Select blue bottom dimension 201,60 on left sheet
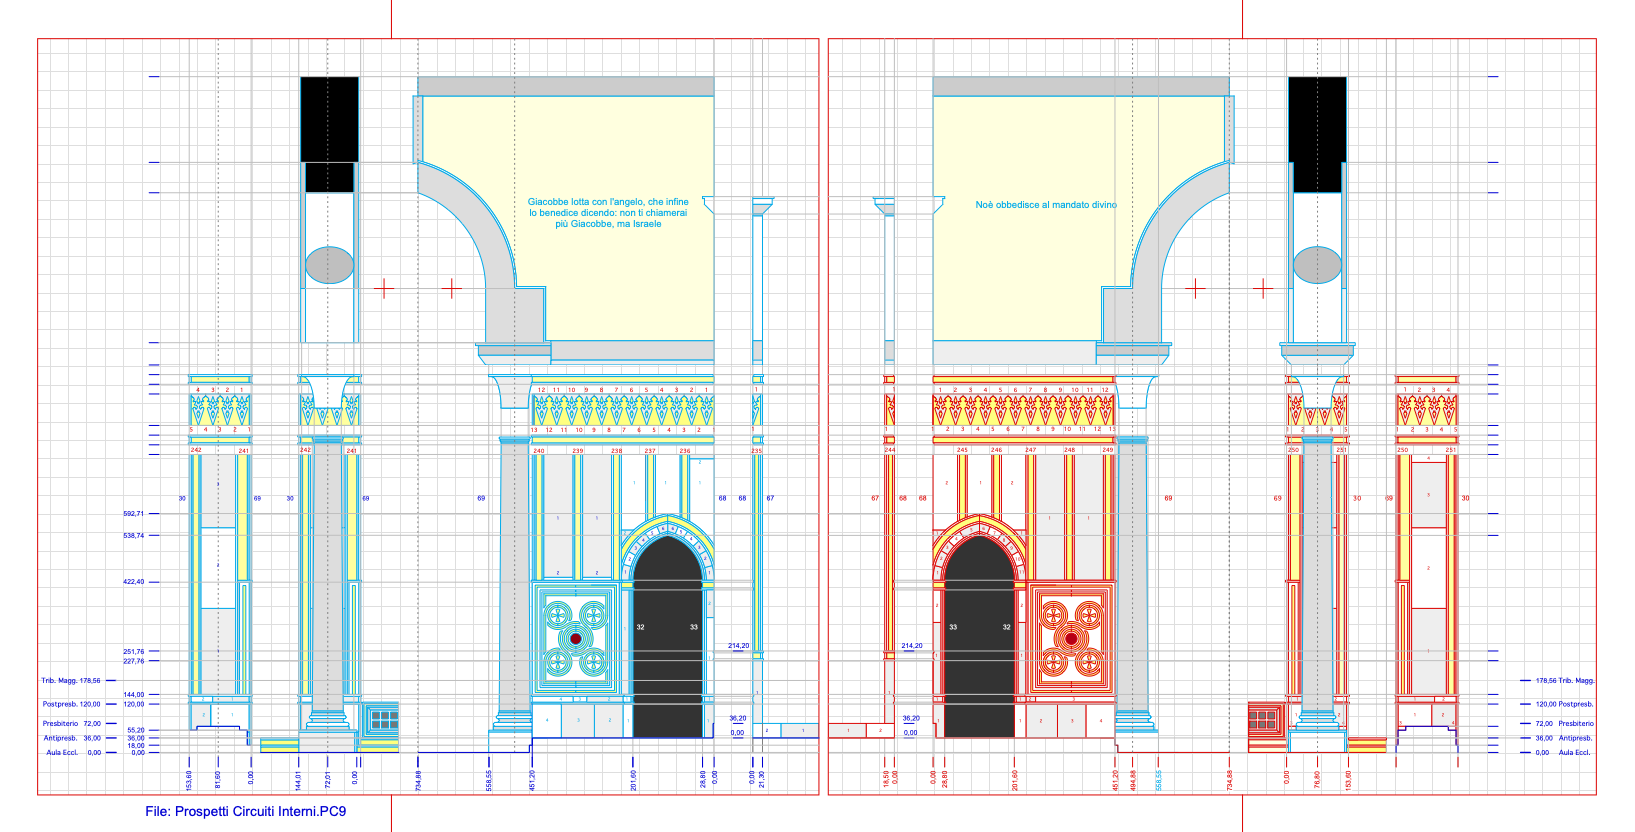The image size is (1635, 832). (x=633, y=780)
